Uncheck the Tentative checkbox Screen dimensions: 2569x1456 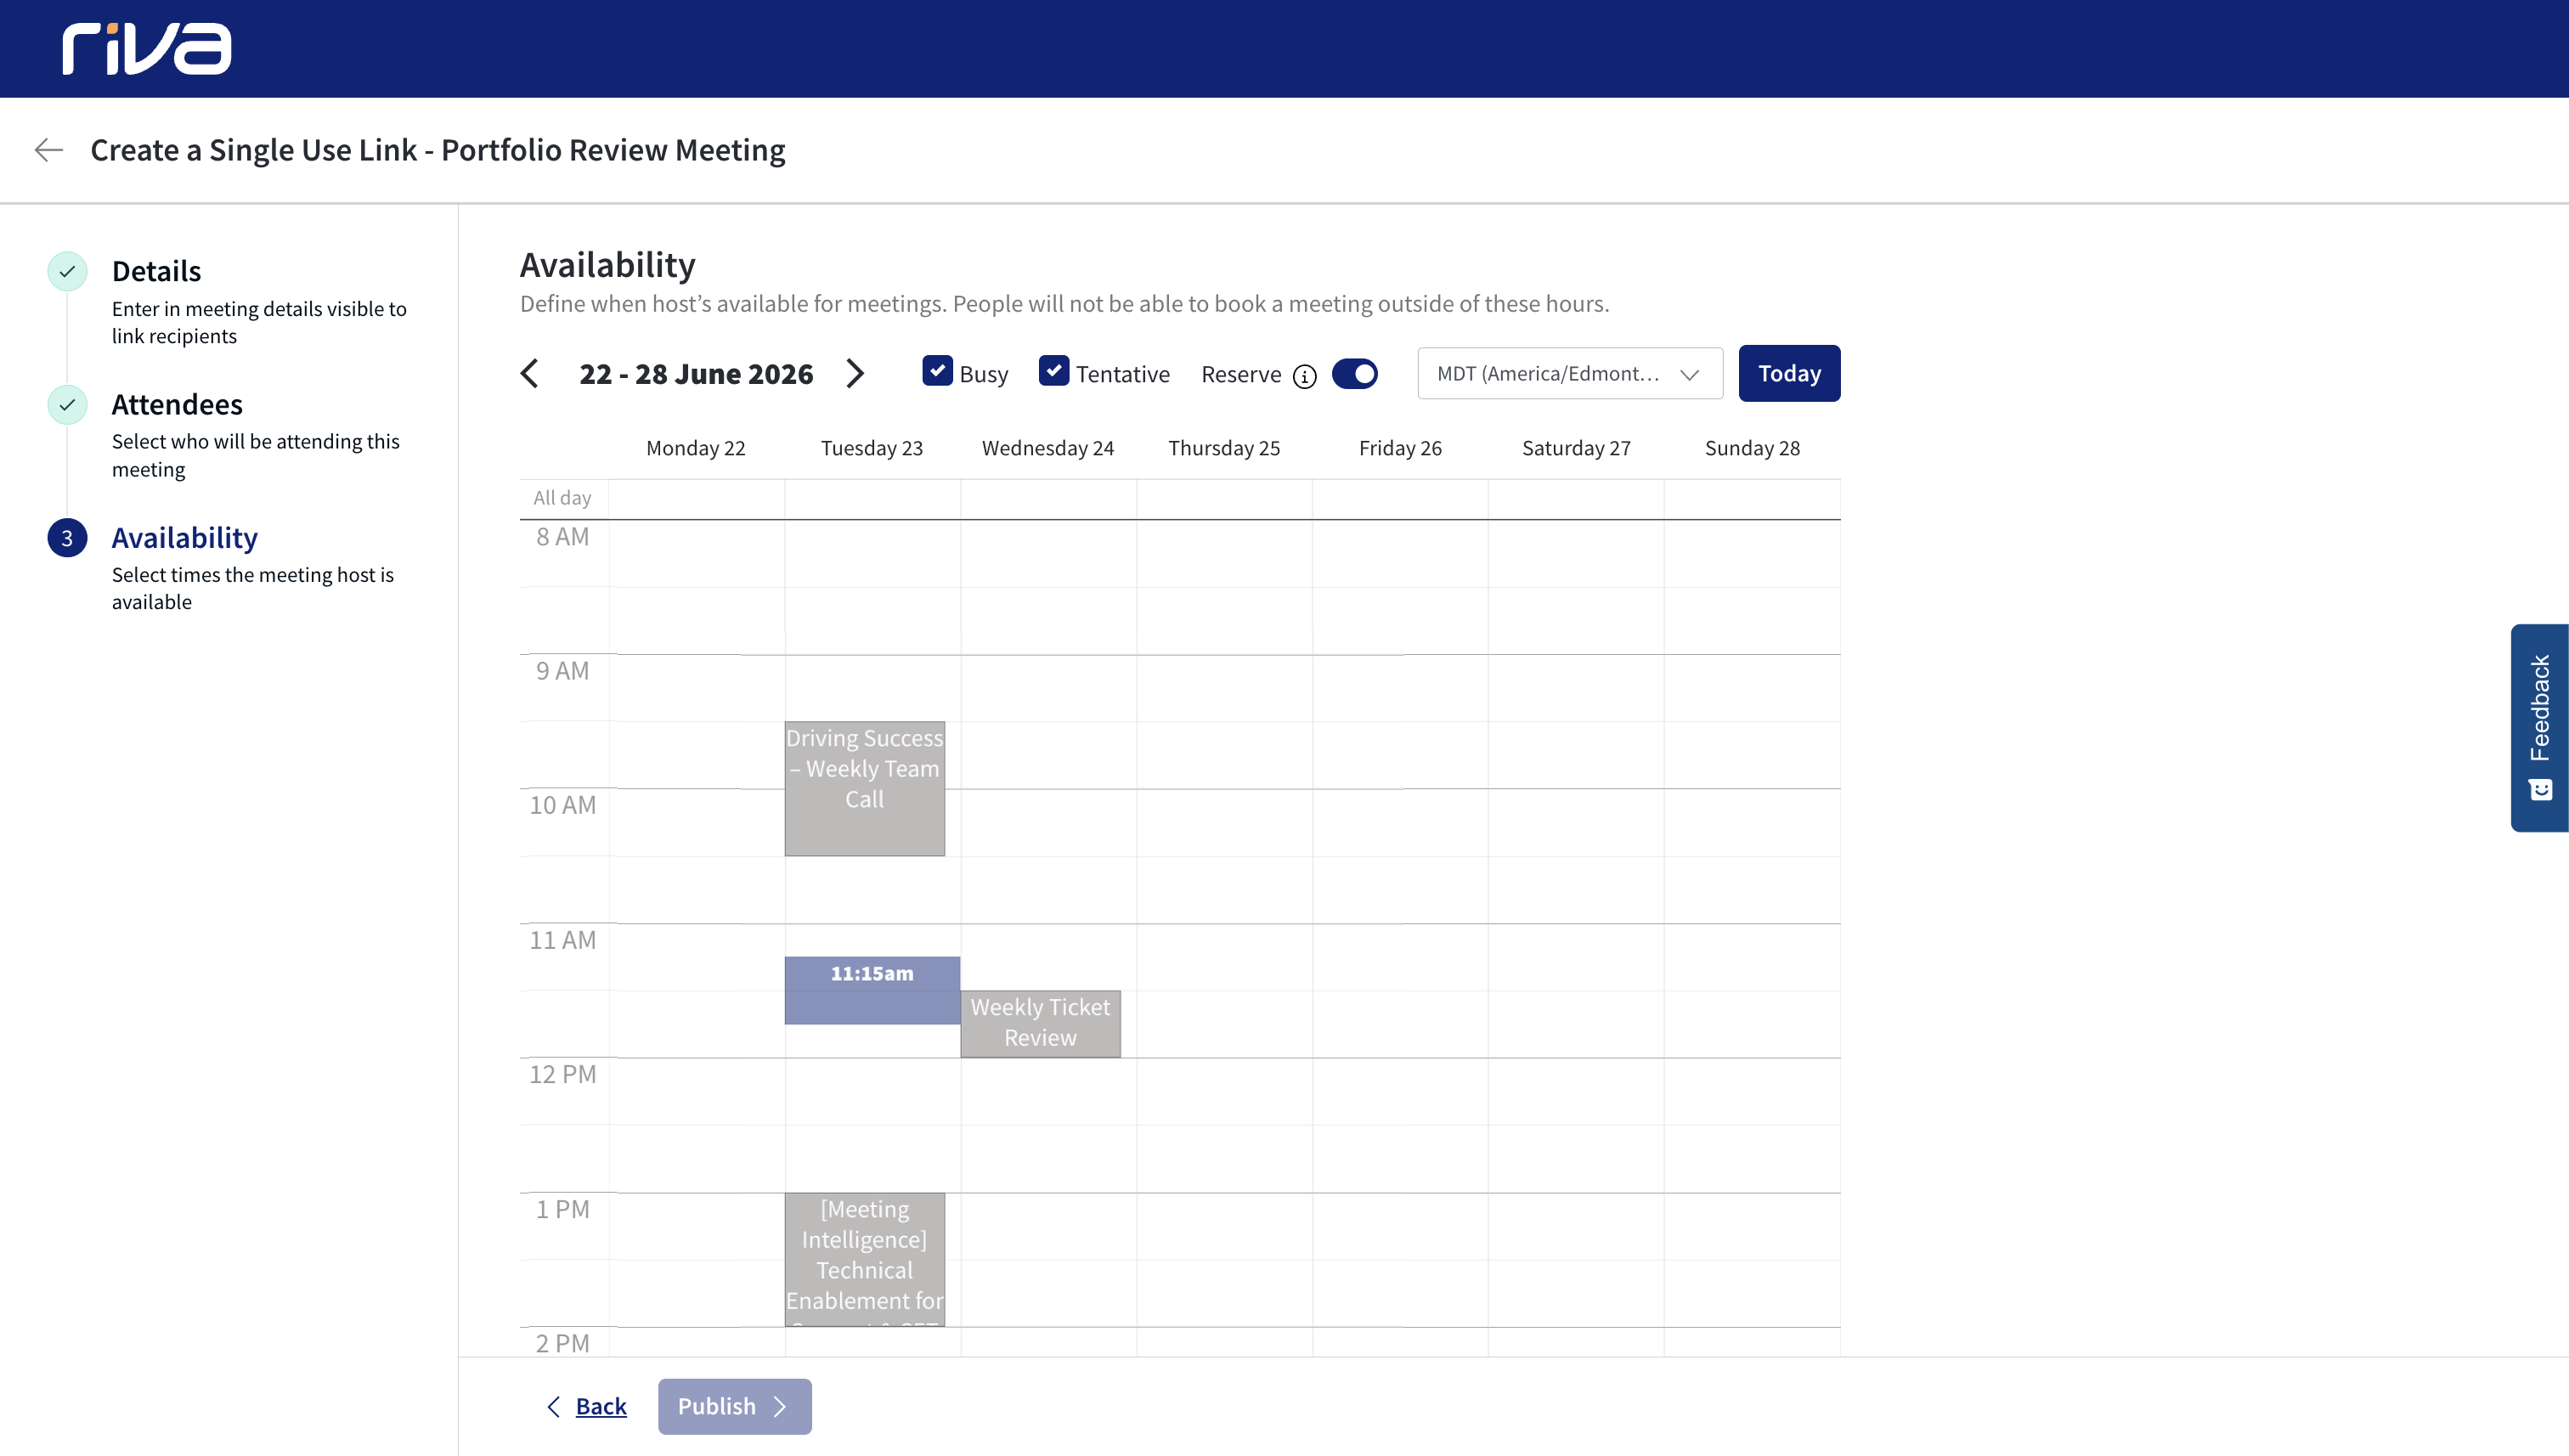(1053, 371)
